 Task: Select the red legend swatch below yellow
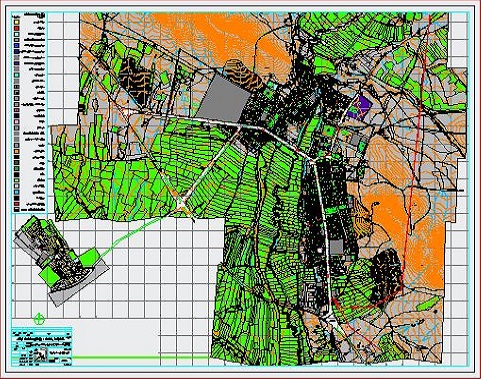point(17,28)
